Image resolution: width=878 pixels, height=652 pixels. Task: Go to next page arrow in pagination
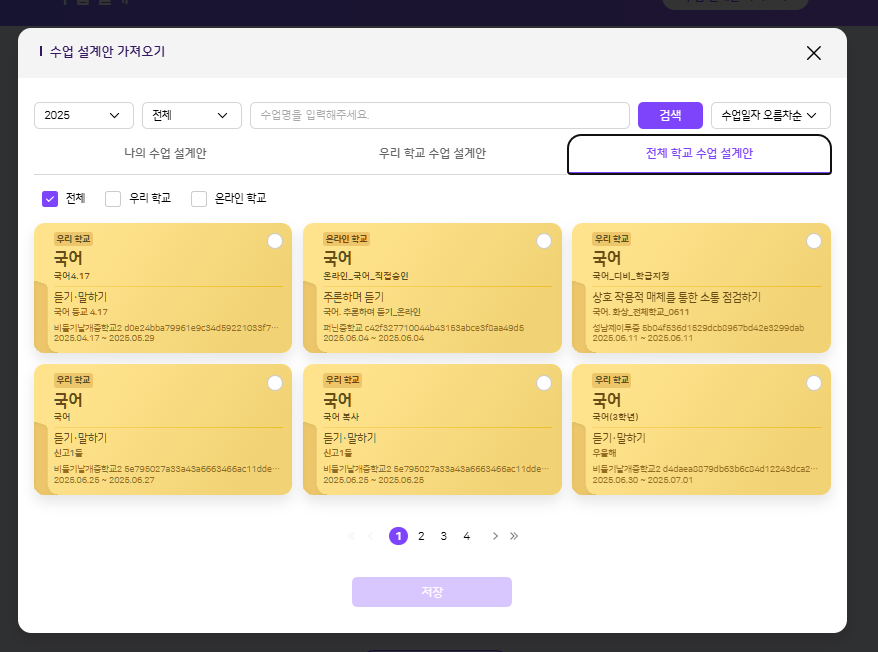[495, 536]
